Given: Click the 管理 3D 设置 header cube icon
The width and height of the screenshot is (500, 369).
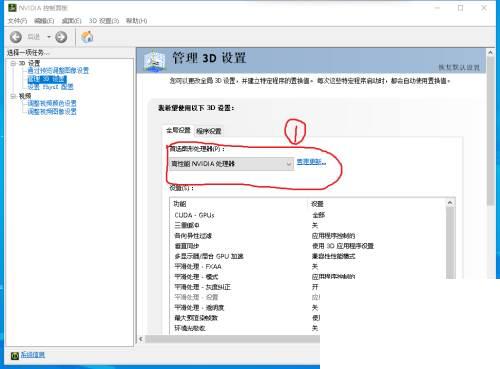Looking at the screenshot, I should click(155, 60).
